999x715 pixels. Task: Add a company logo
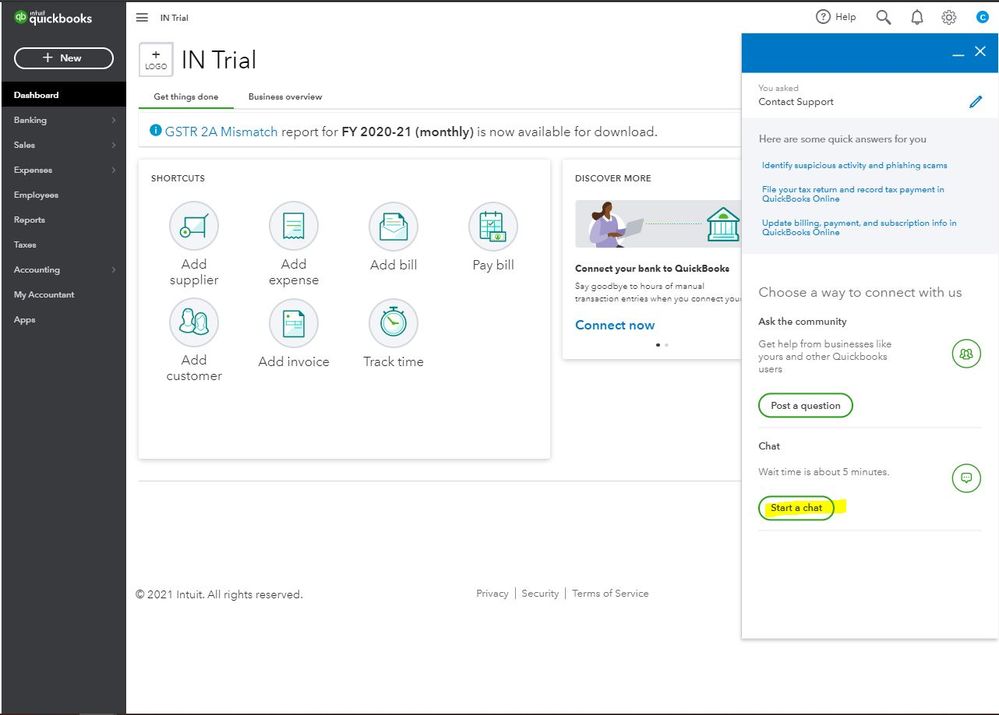tap(156, 60)
